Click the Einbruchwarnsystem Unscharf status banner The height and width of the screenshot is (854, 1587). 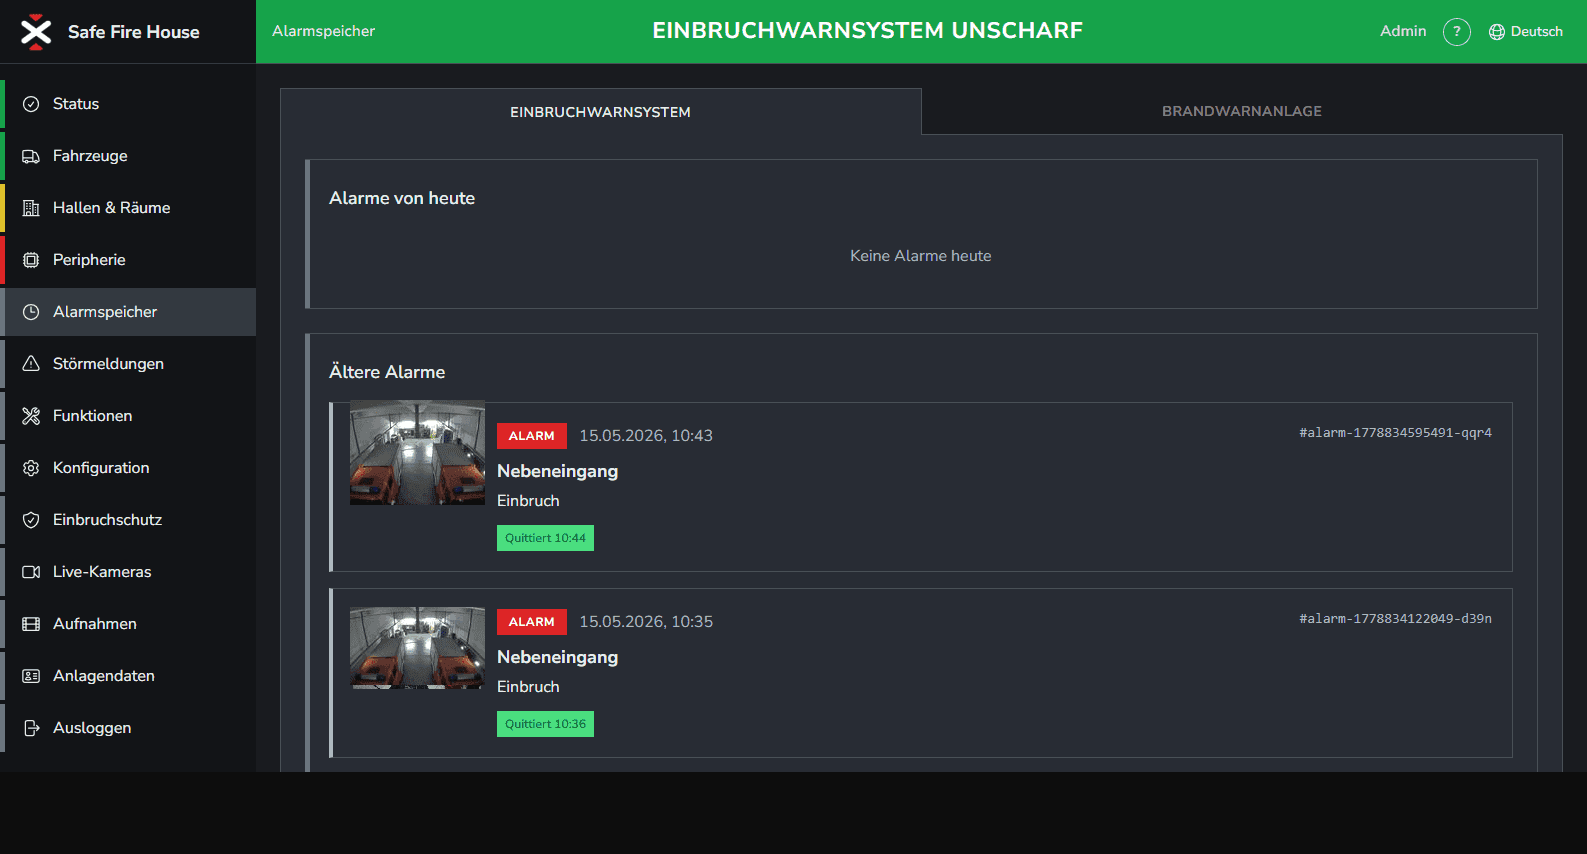[x=867, y=31]
